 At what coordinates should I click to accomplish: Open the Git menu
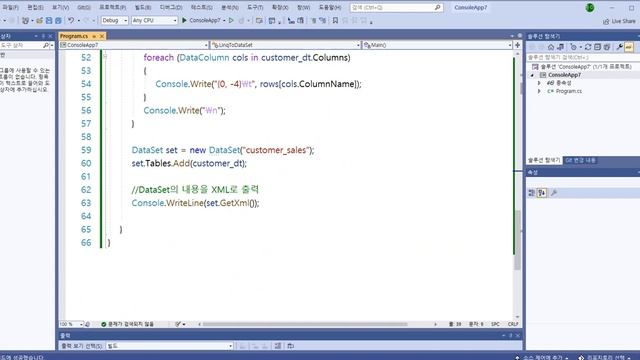[x=84, y=7]
